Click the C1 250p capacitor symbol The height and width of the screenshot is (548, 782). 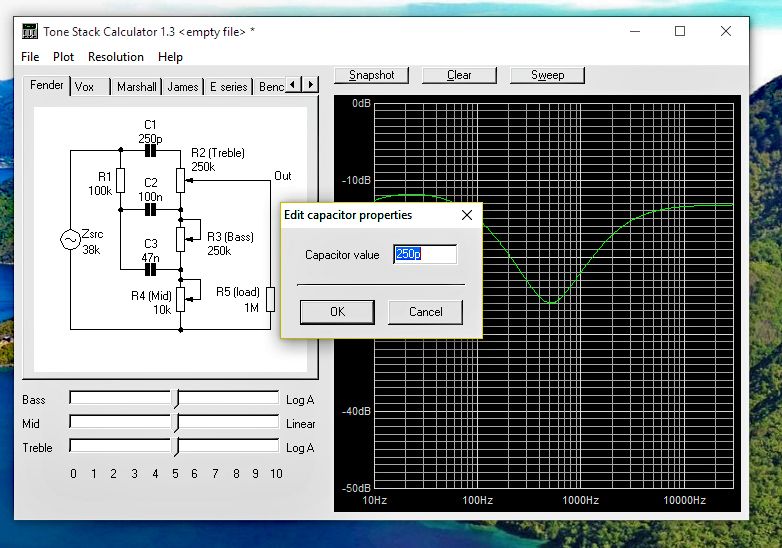point(151,151)
